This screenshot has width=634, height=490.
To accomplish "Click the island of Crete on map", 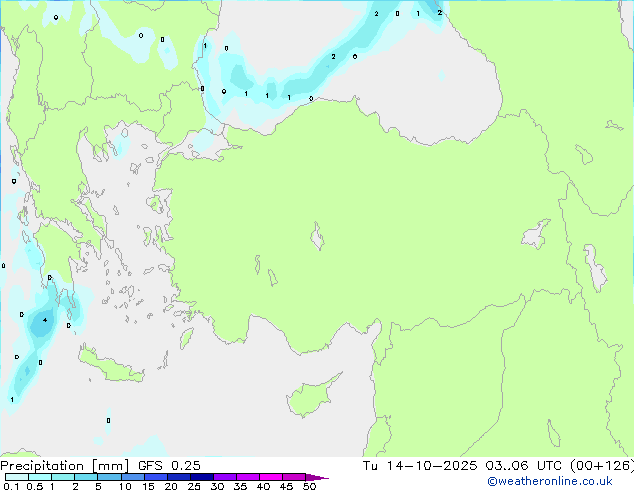I will point(111,365).
